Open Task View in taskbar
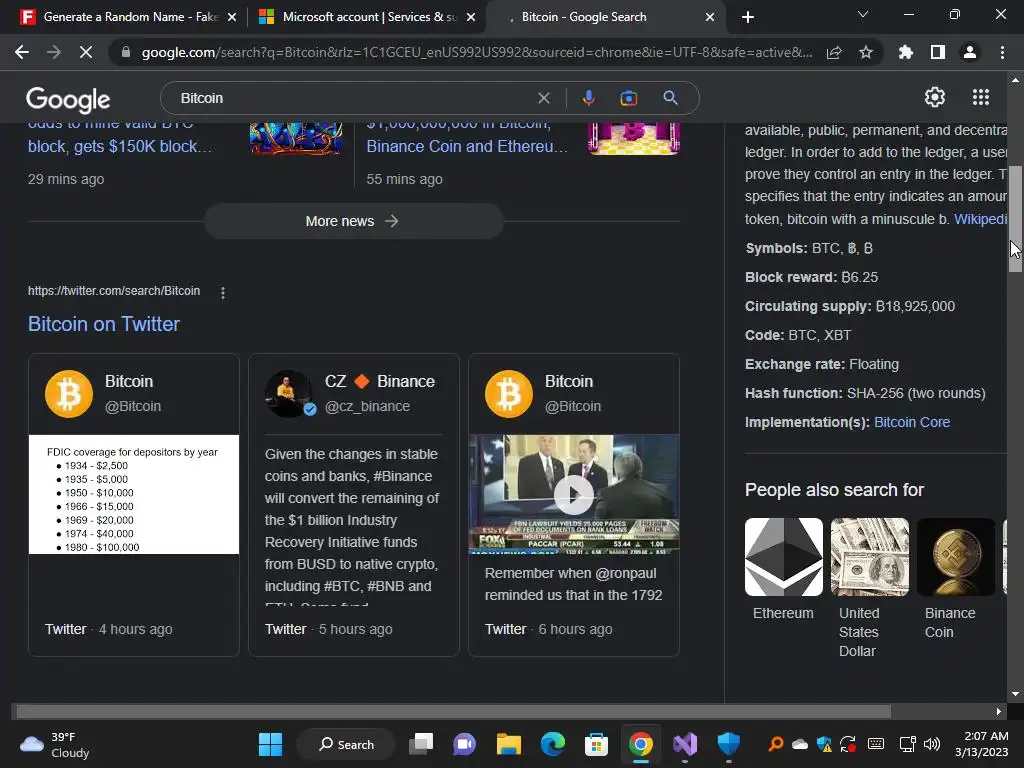1024x768 pixels. click(421, 744)
